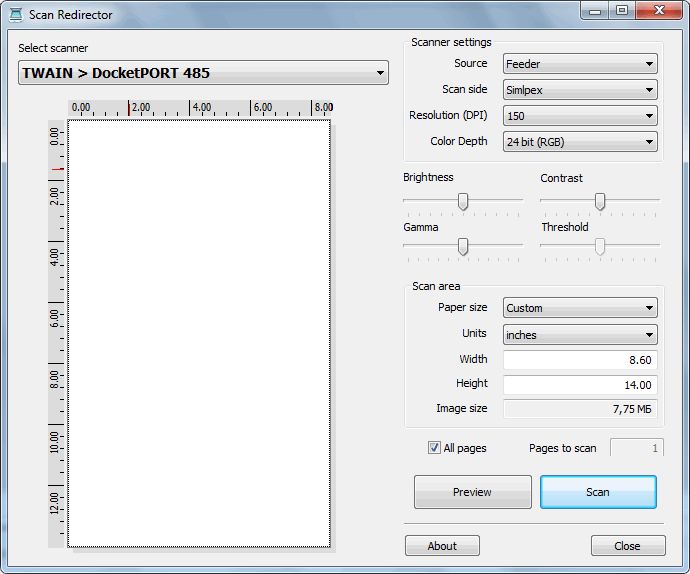Expand the Source dropdown
The width and height of the screenshot is (690, 574).
click(x=580, y=64)
